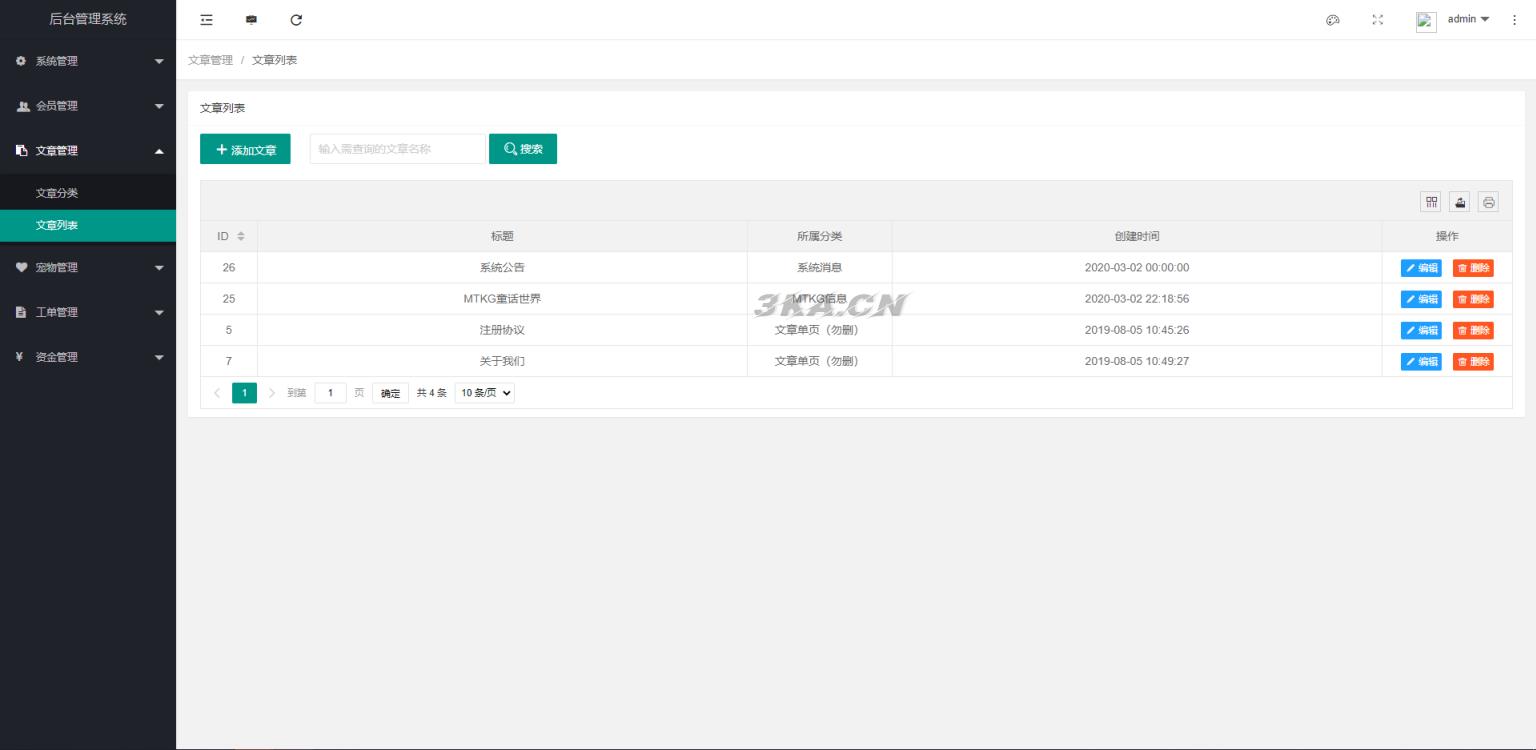Expand the 会员管理 menu arrow

(x=159, y=107)
